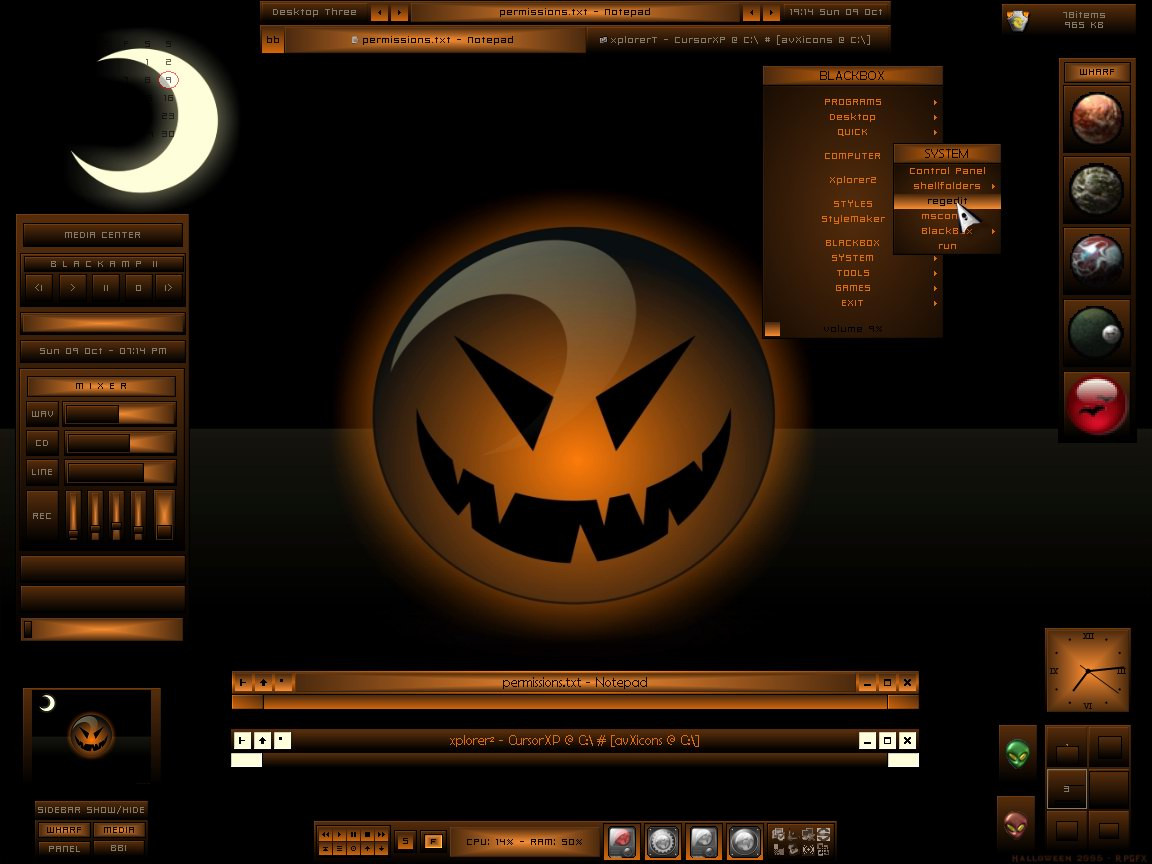Viewport: 1152px width, 864px height.
Task: Click the MEDIA sidebar button
Action: [x=119, y=829]
